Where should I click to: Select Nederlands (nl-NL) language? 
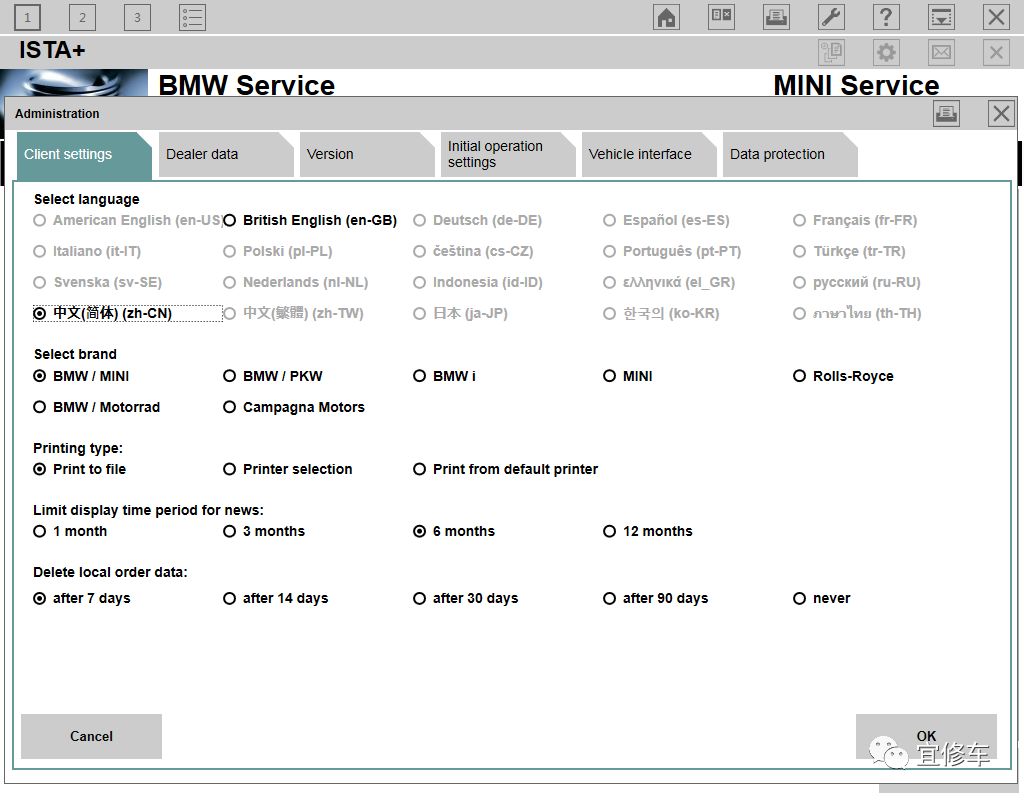(x=296, y=282)
